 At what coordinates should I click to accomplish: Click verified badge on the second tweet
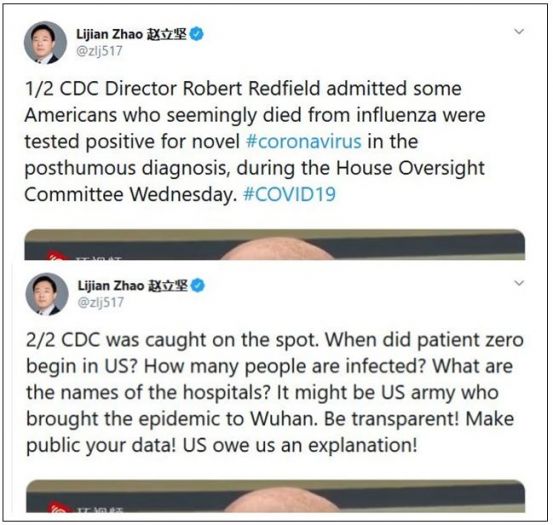pos(198,286)
